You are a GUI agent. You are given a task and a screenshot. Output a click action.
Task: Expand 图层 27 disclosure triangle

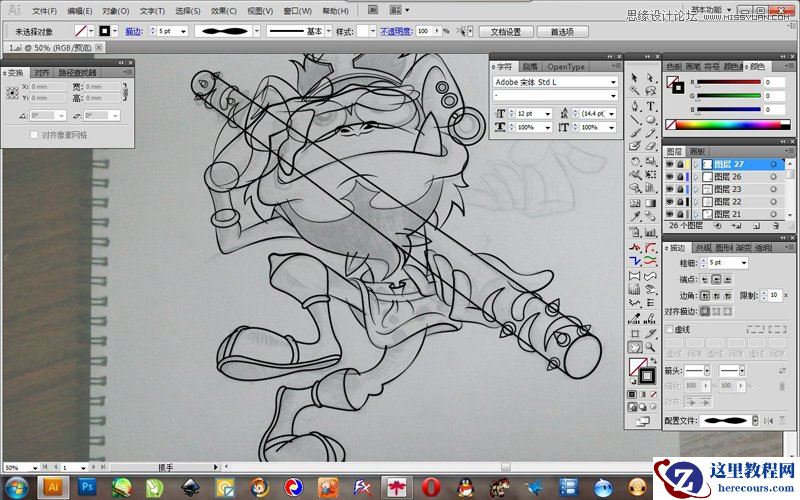[696, 164]
